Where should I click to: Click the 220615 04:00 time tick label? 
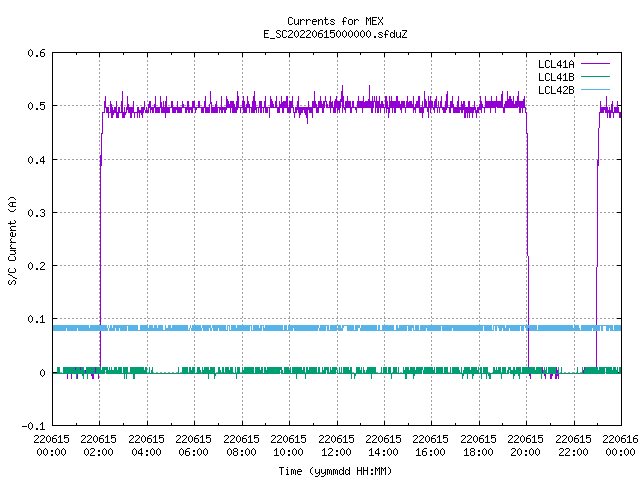(x=146, y=445)
